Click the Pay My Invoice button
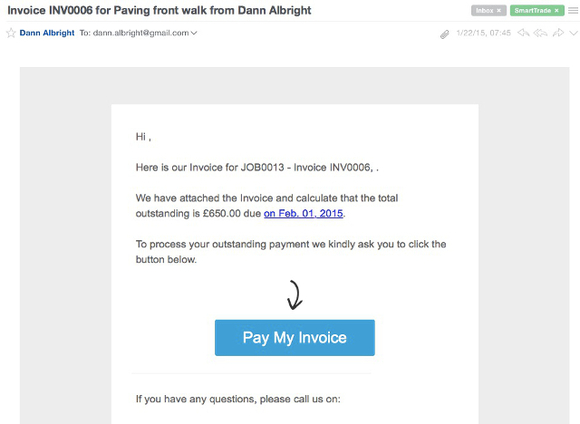Viewport: 580px width, 424px height. pos(294,337)
